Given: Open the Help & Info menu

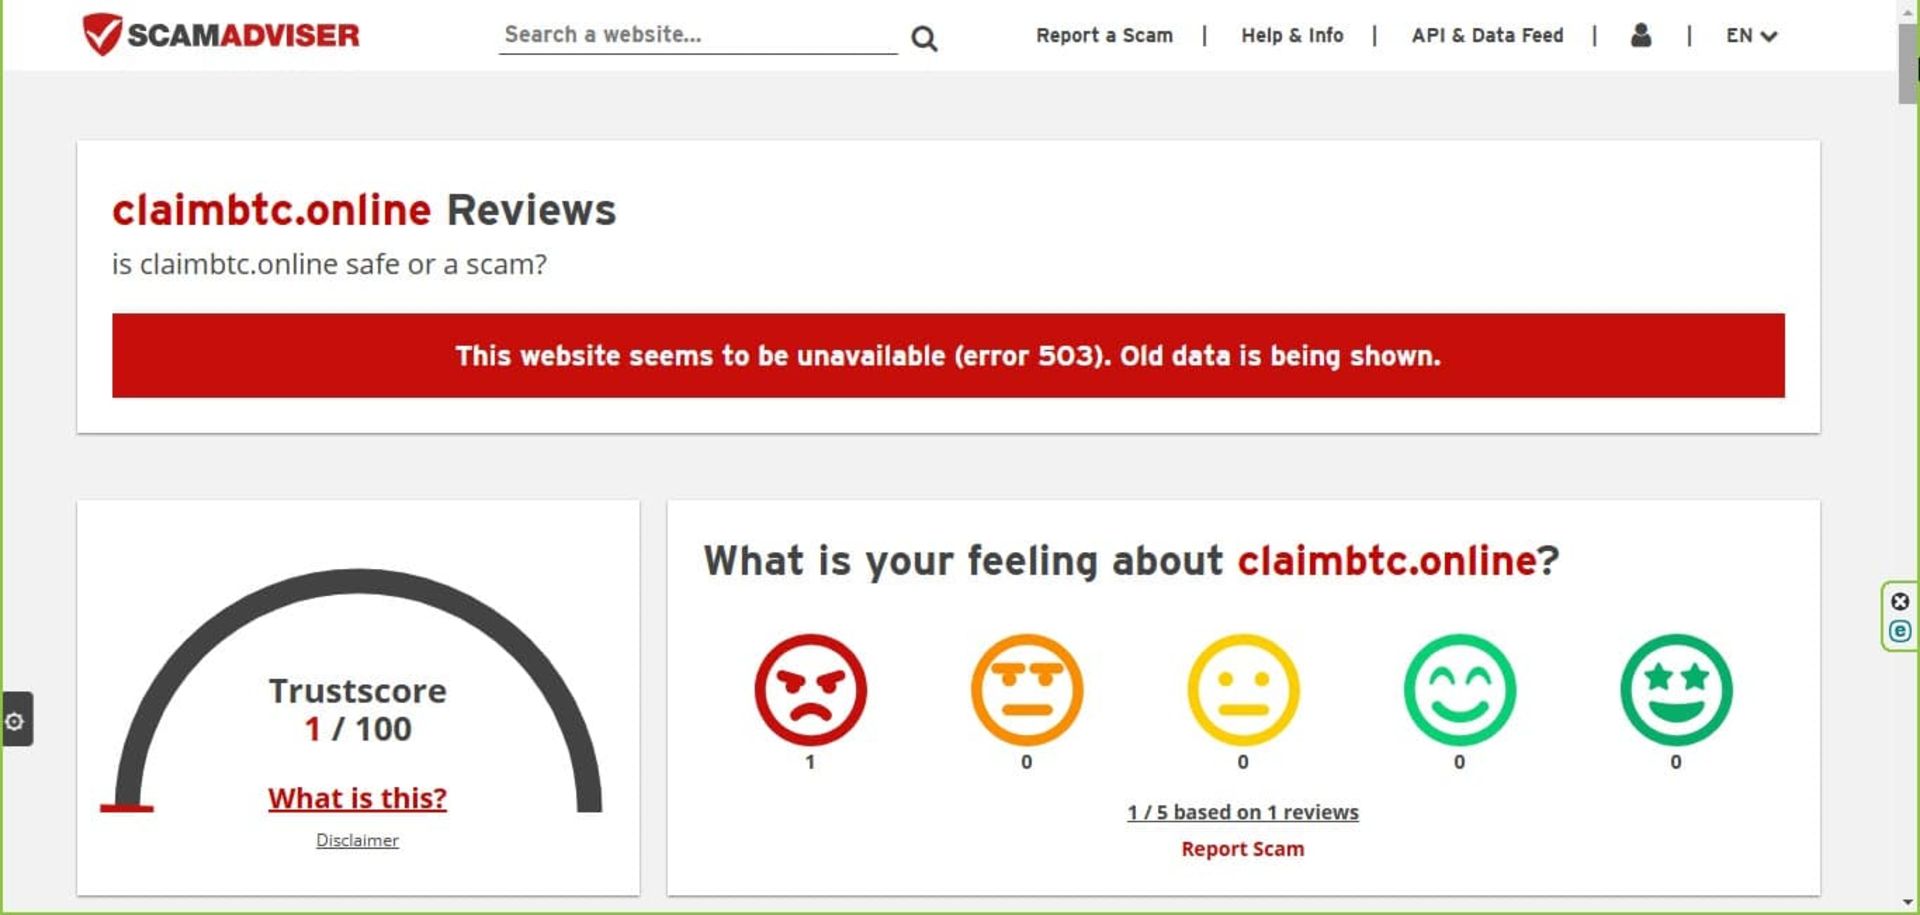Looking at the screenshot, I should pyautogui.click(x=1292, y=36).
